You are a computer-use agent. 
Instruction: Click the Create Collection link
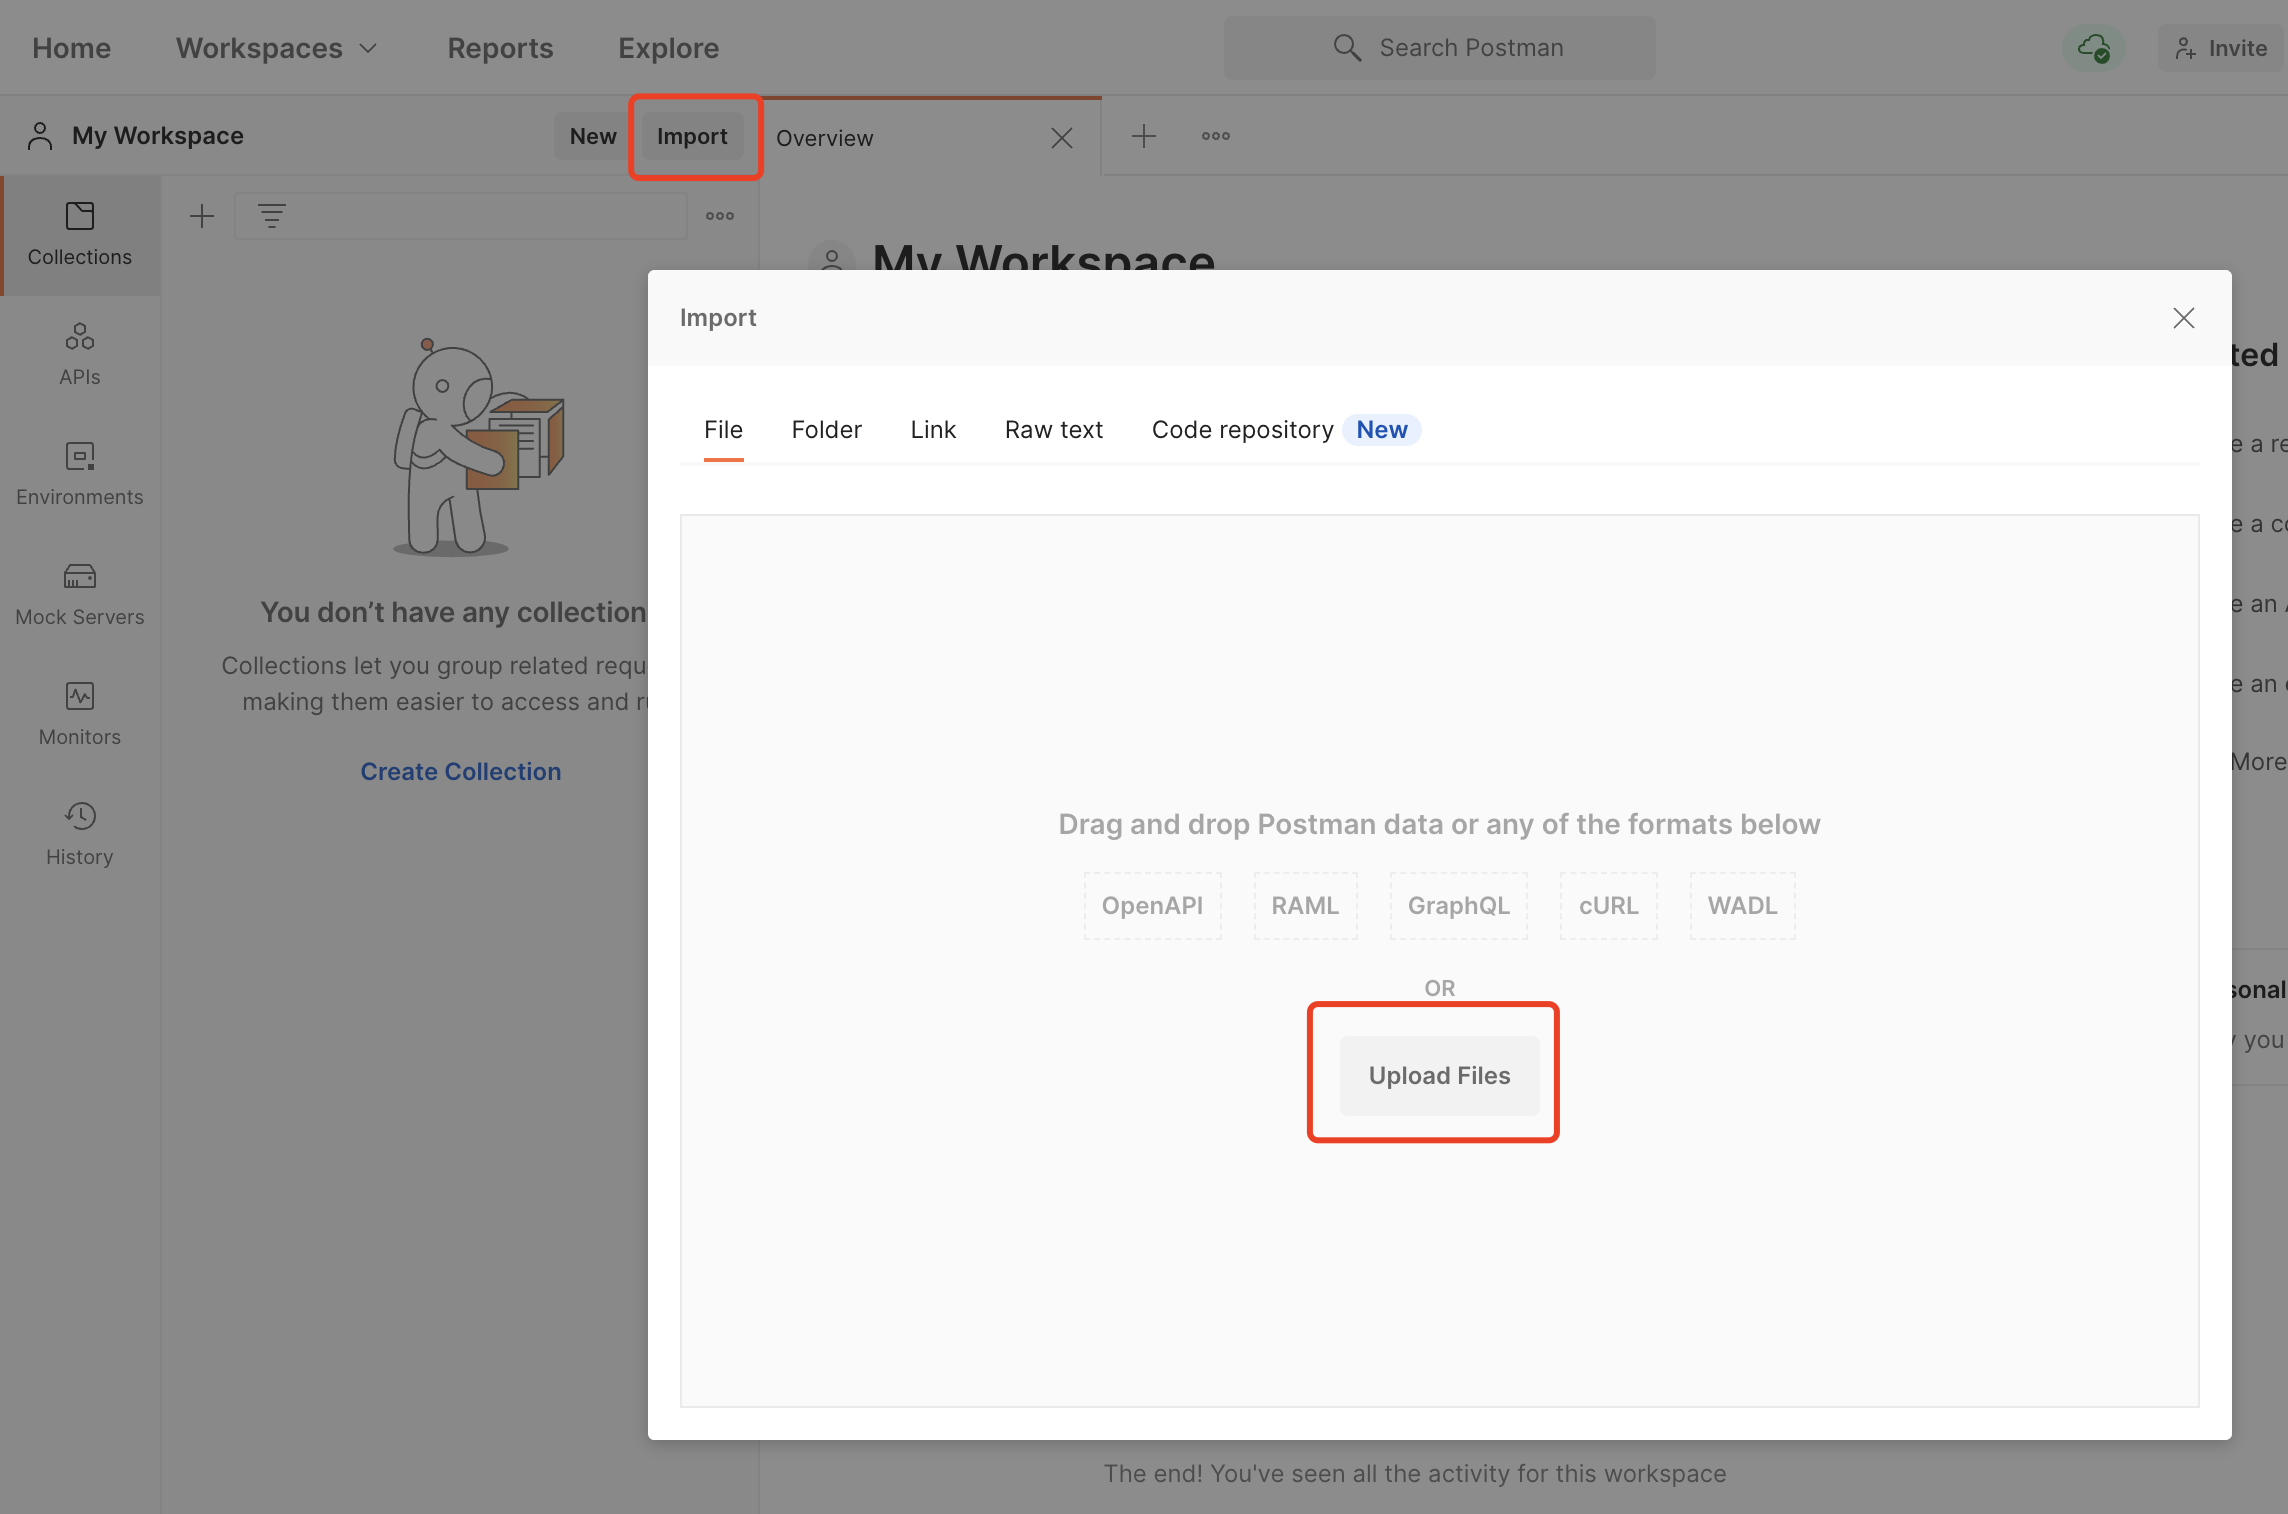click(x=460, y=772)
